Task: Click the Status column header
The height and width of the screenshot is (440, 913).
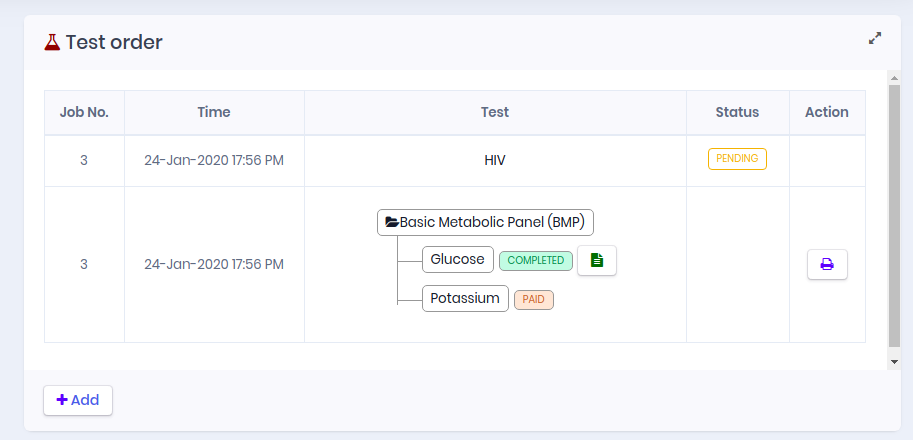Action: point(737,112)
